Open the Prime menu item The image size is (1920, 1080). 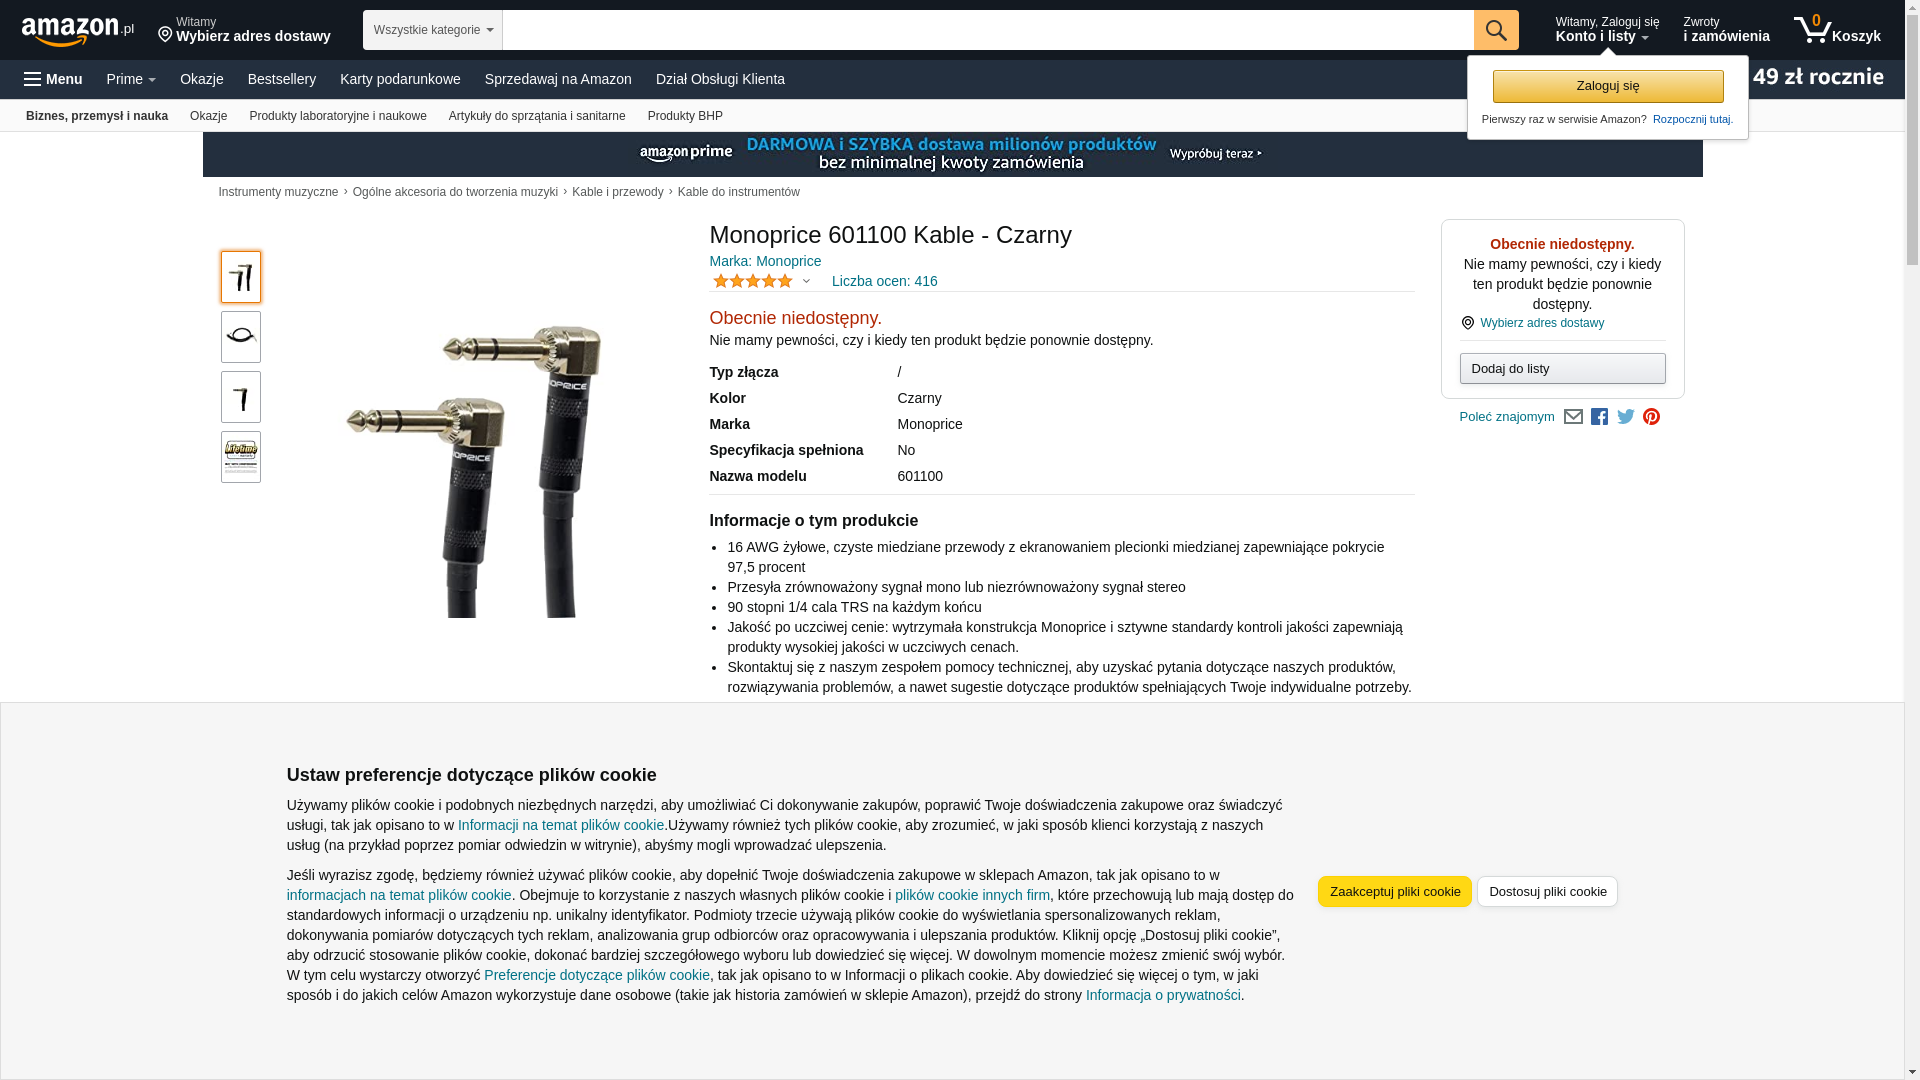[131, 79]
